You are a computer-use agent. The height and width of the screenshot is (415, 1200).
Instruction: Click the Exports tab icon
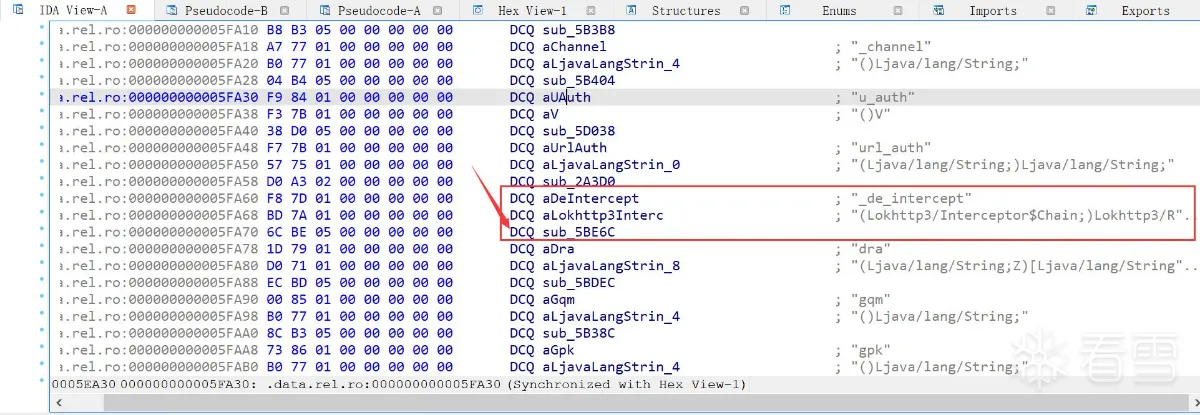pyautogui.click(x=1092, y=10)
